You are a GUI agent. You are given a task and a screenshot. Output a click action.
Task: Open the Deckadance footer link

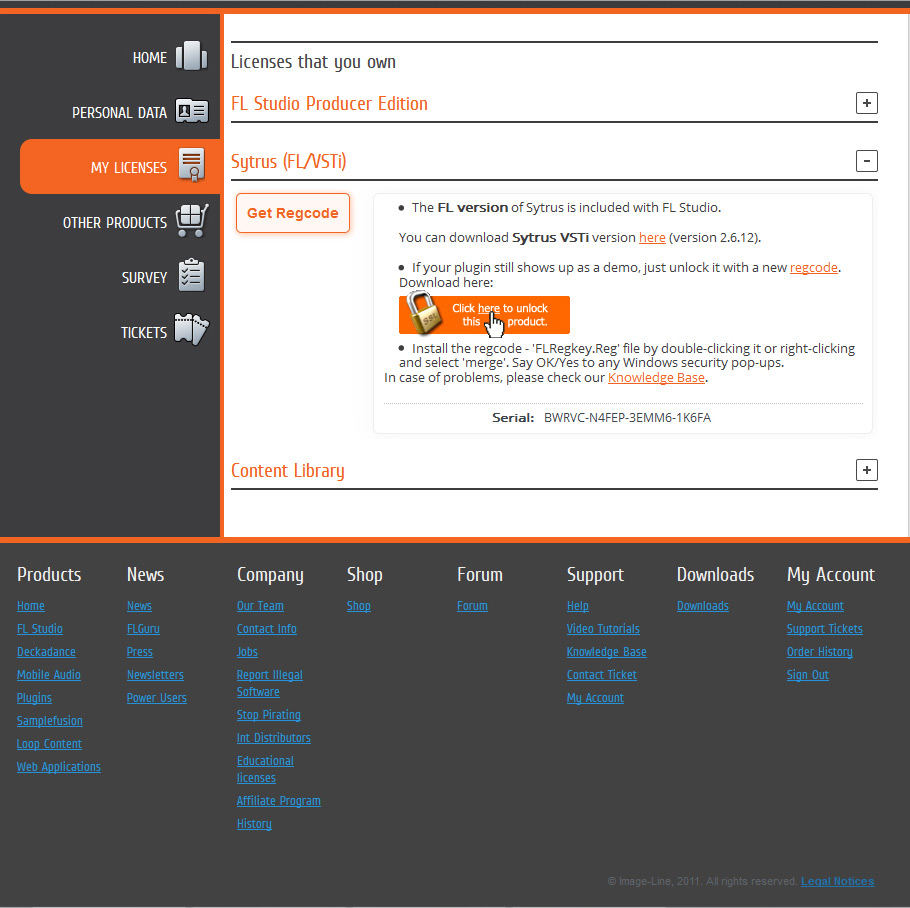pyautogui.click(x=46, y=652)
